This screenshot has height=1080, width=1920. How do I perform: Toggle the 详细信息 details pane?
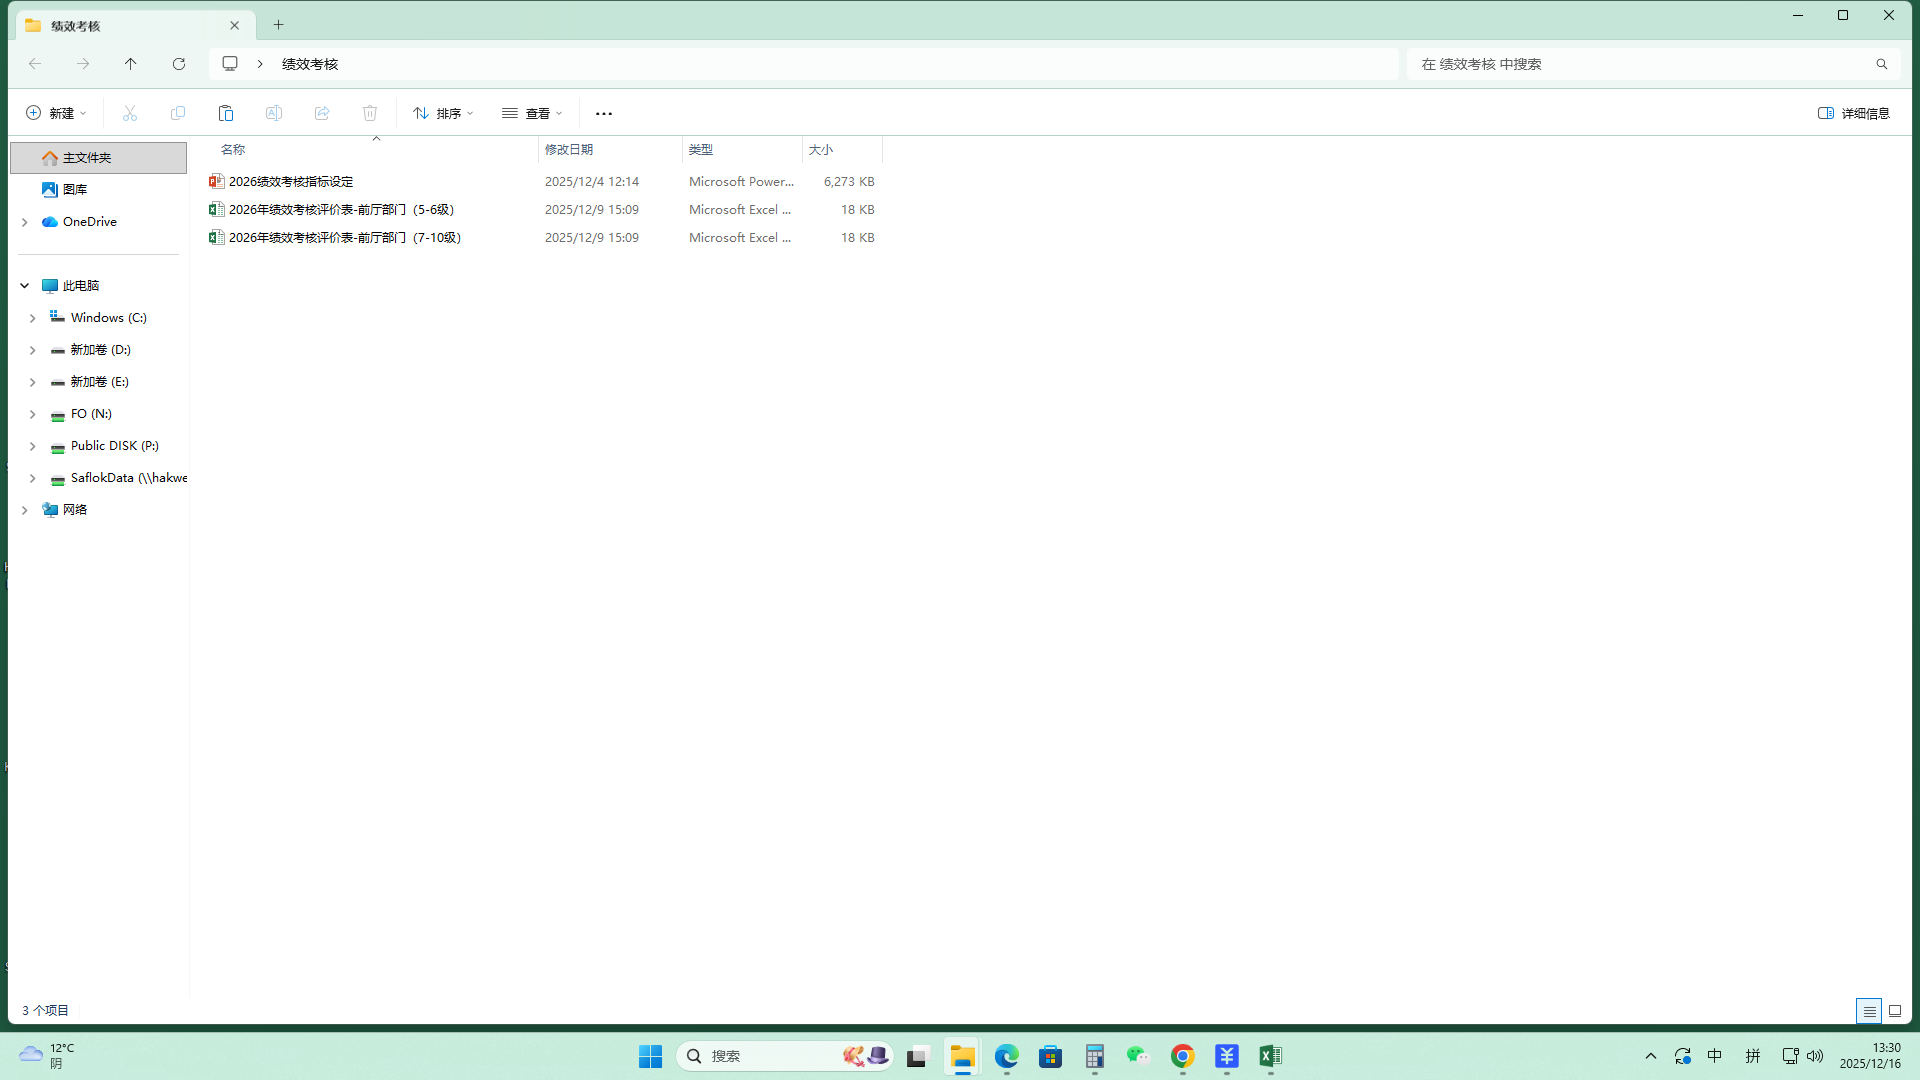[1853, 113]
